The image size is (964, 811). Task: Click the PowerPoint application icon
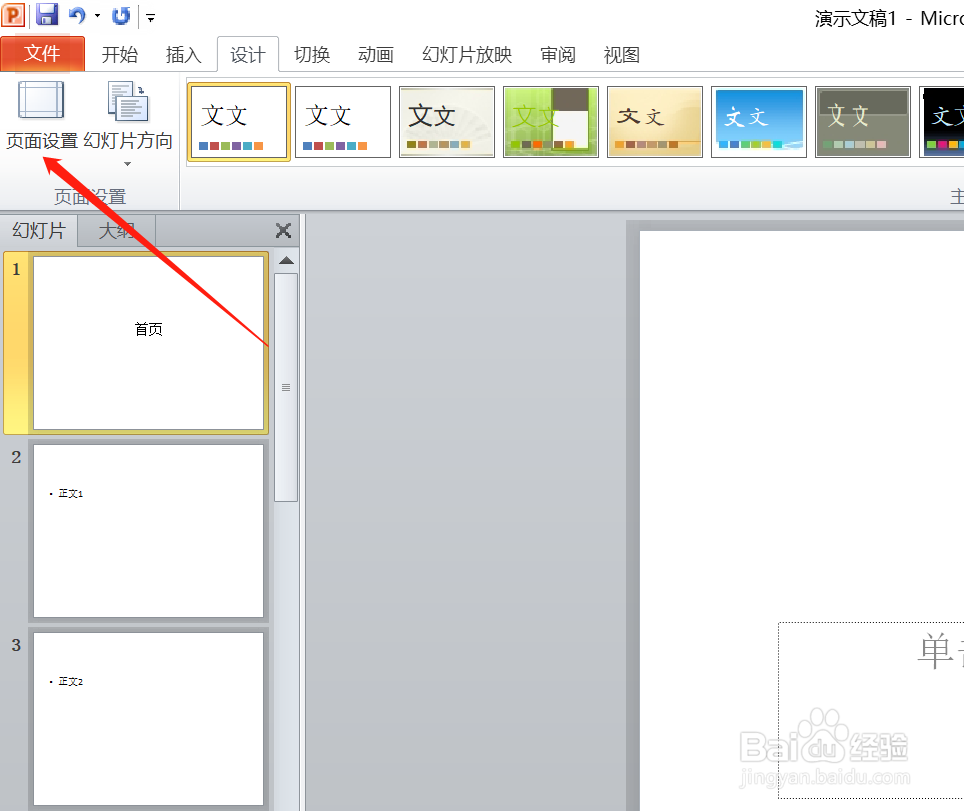12,15
